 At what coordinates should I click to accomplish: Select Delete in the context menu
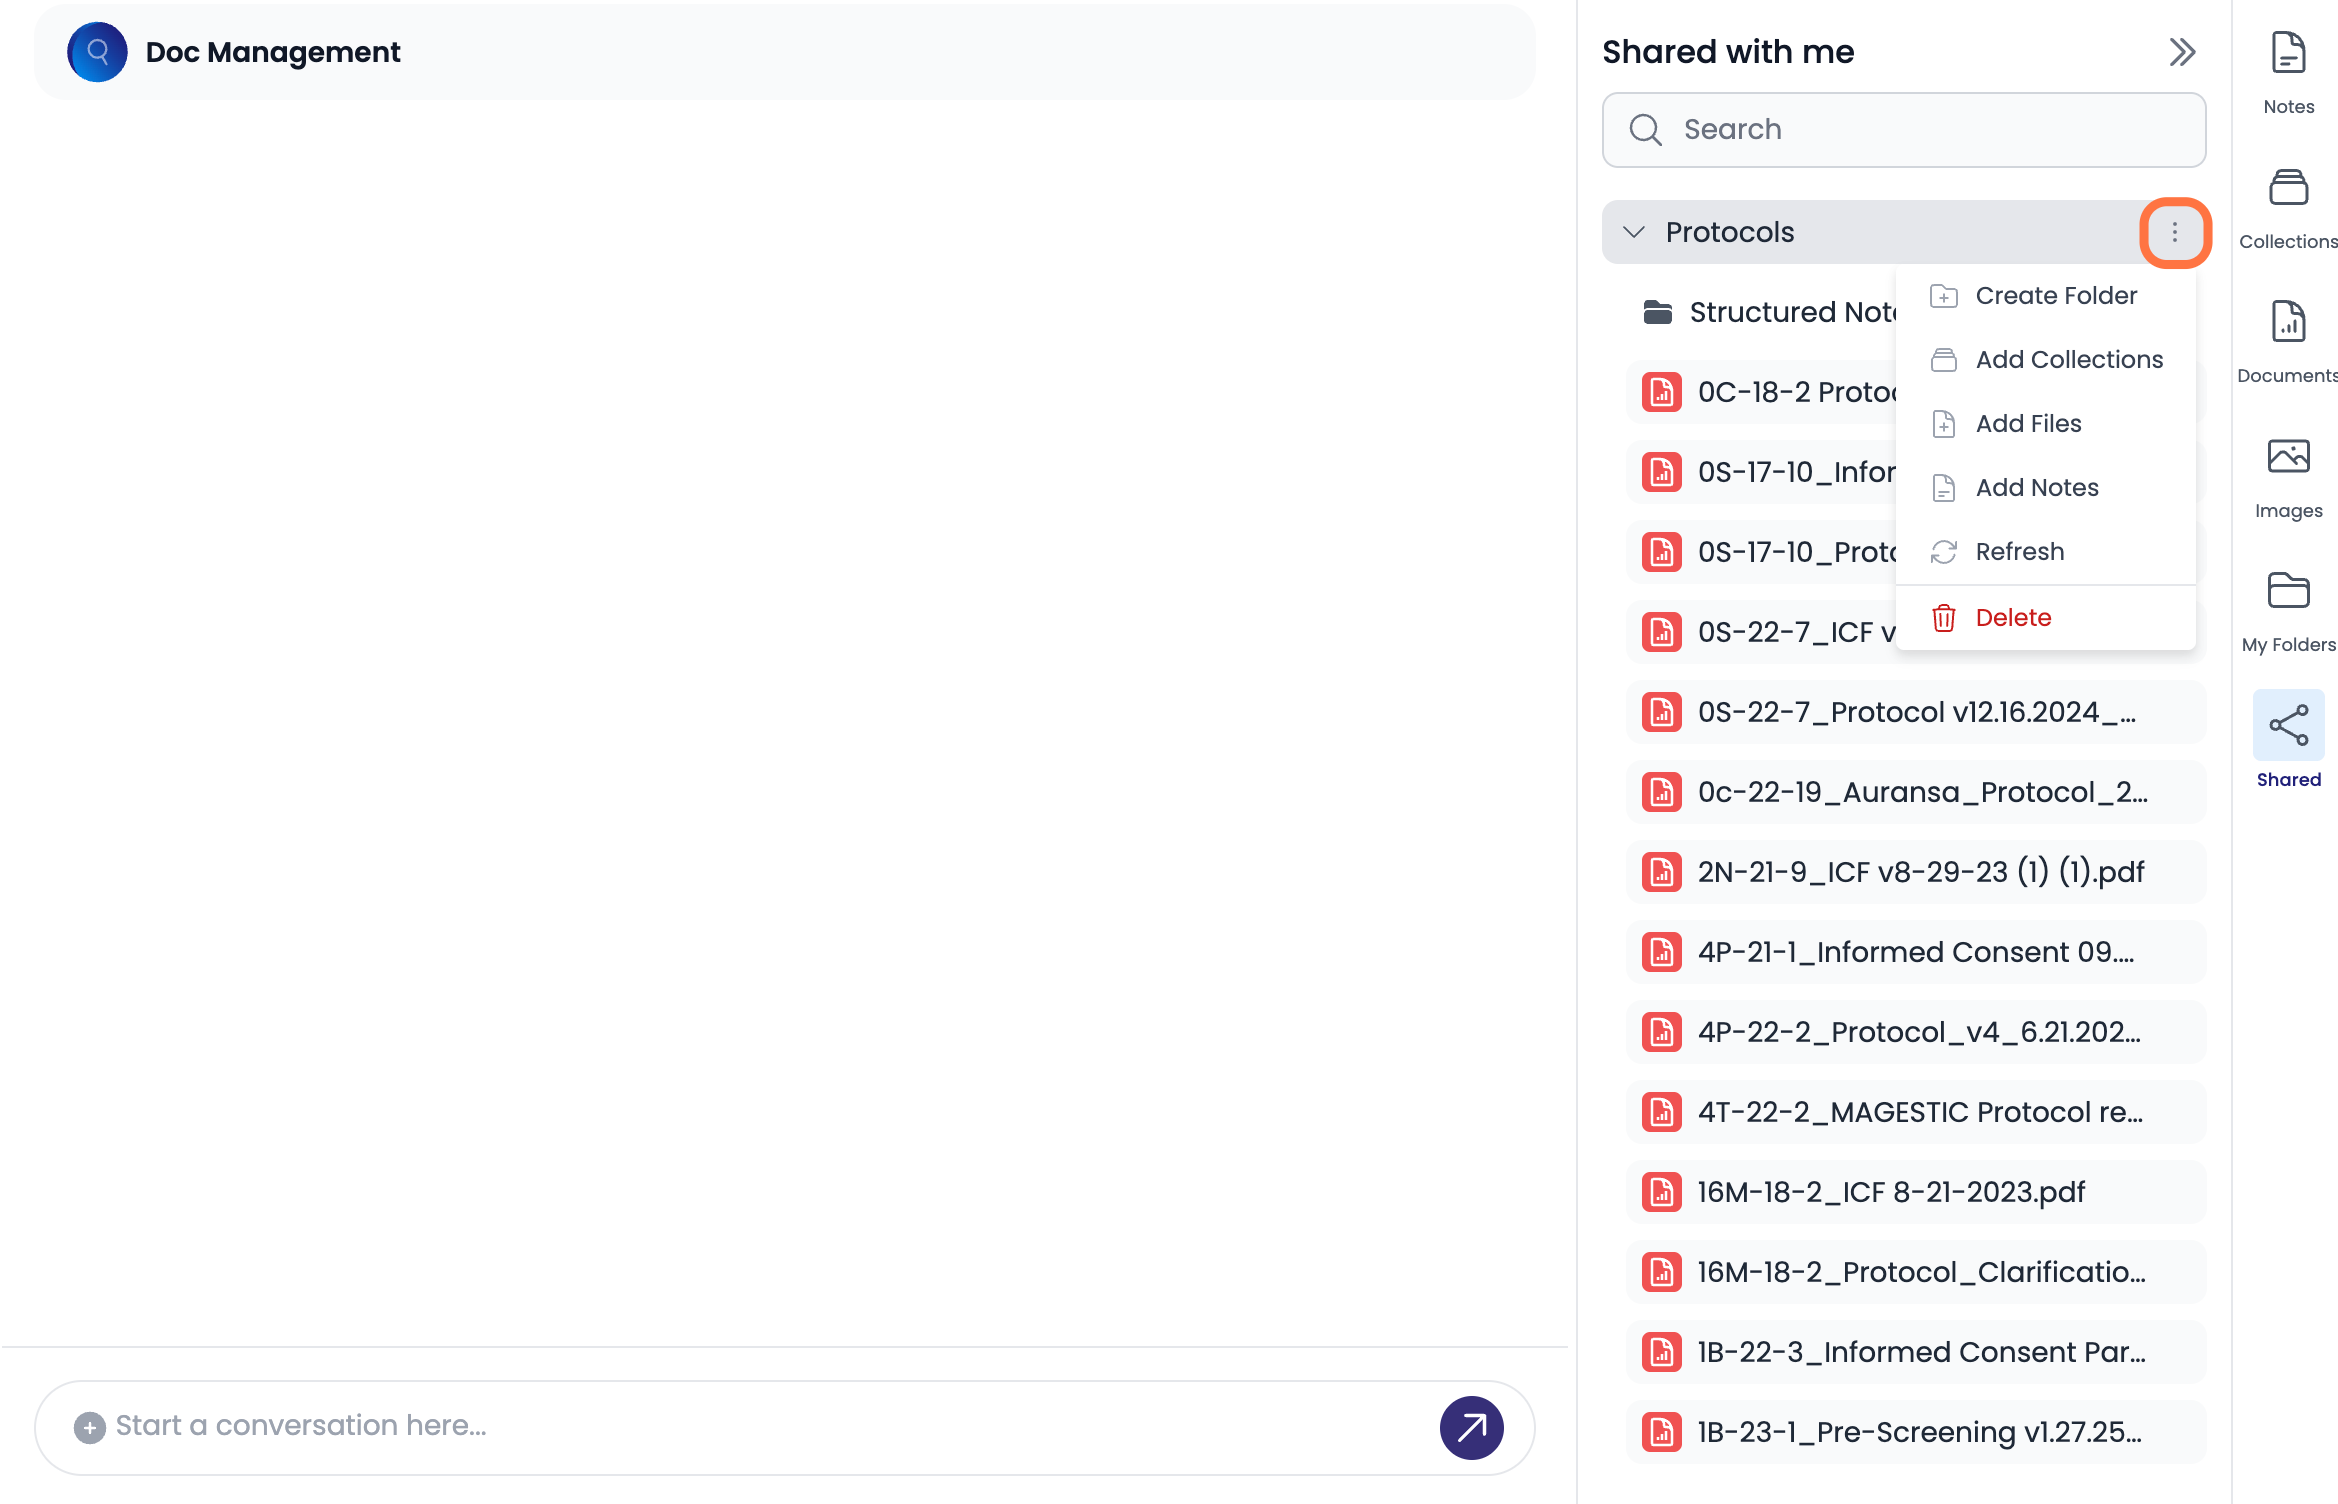point(2045,618)
